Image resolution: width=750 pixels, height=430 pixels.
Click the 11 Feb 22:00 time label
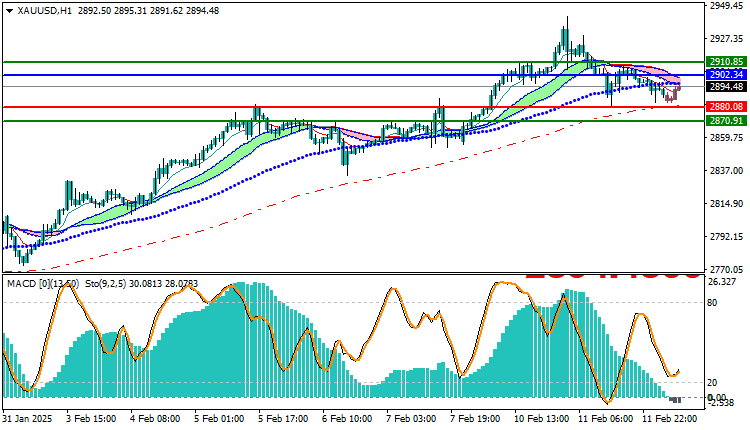click(670, 419)
